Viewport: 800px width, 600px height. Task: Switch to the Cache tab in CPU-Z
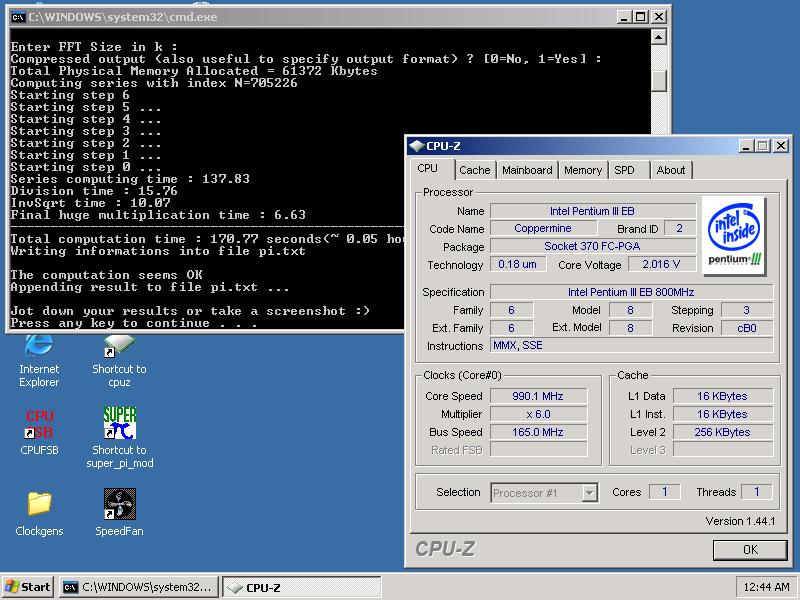click(x=474, y=170)
